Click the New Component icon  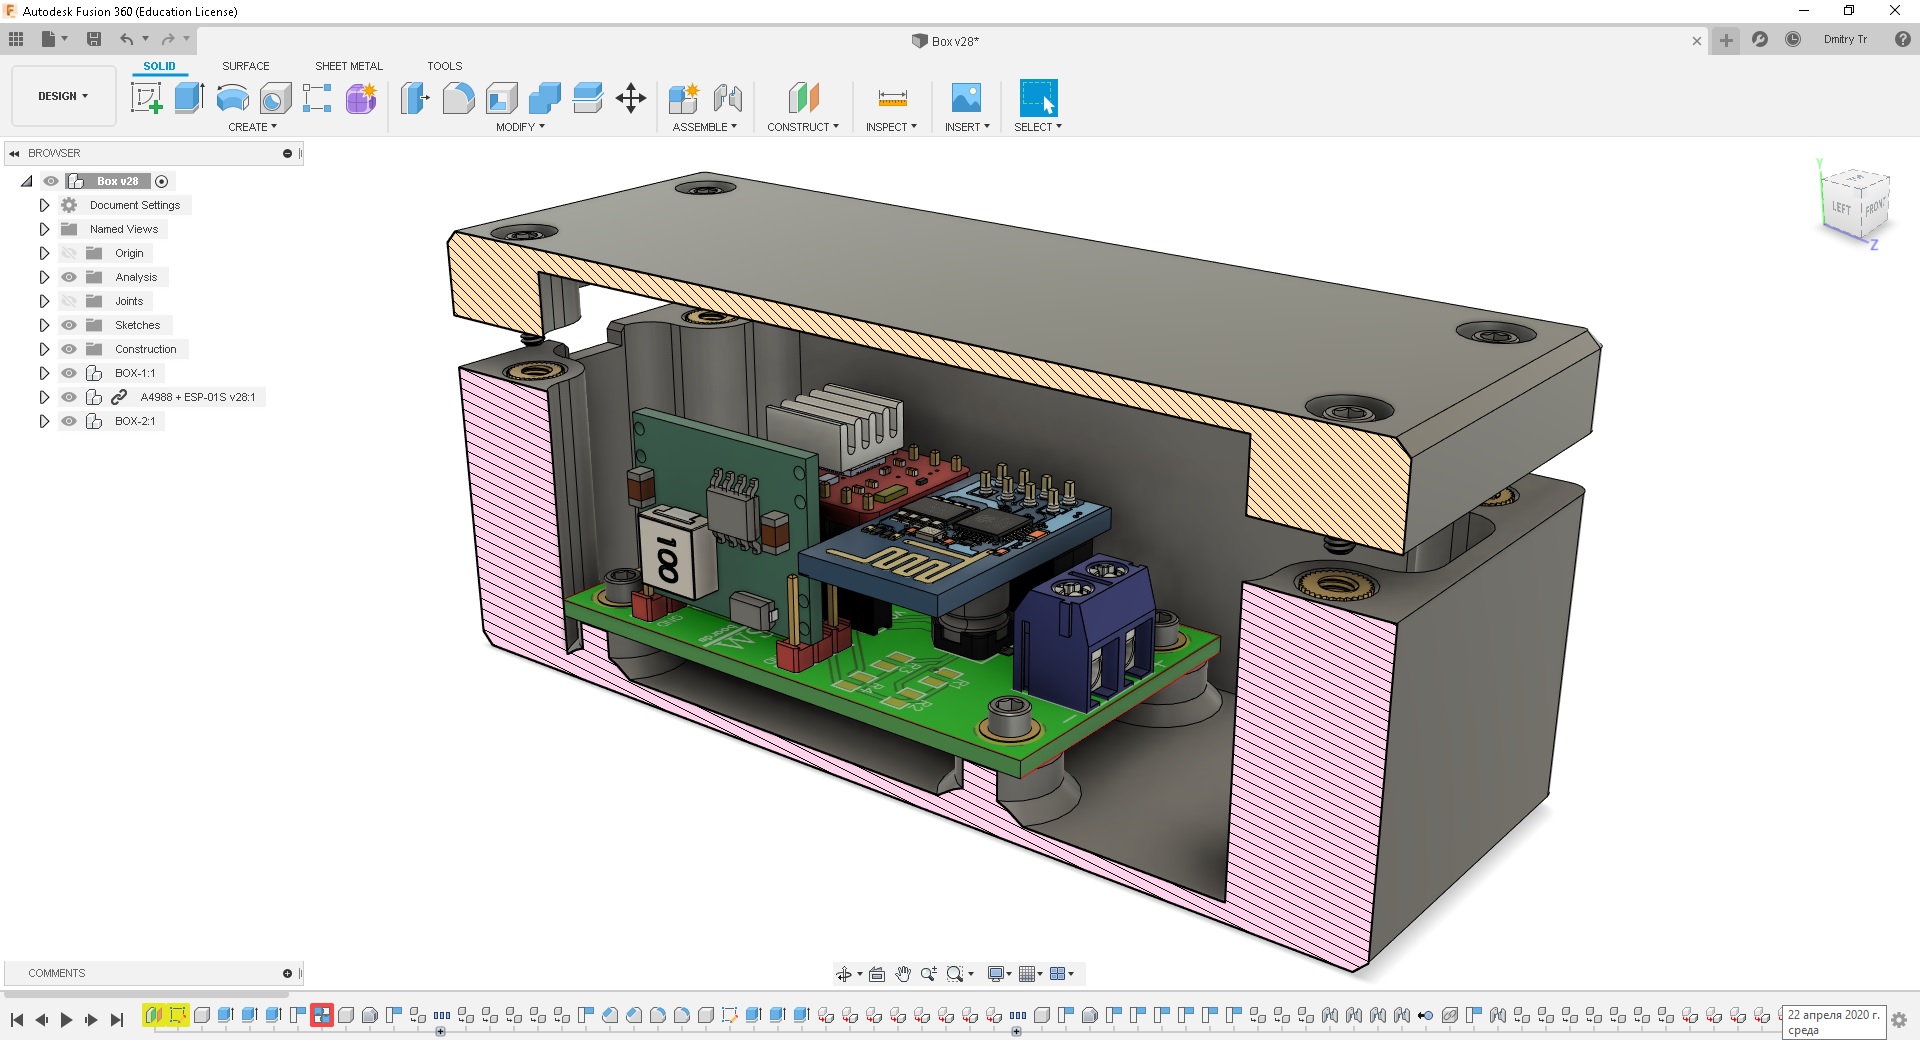(x=684, y=98)
